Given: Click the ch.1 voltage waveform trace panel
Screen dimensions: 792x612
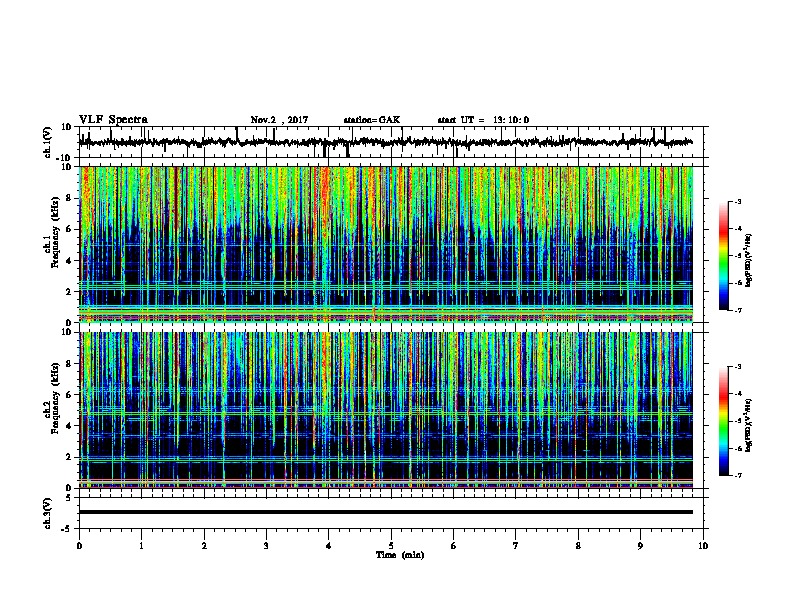Looking at the screenshot, I should pos(393,142).
